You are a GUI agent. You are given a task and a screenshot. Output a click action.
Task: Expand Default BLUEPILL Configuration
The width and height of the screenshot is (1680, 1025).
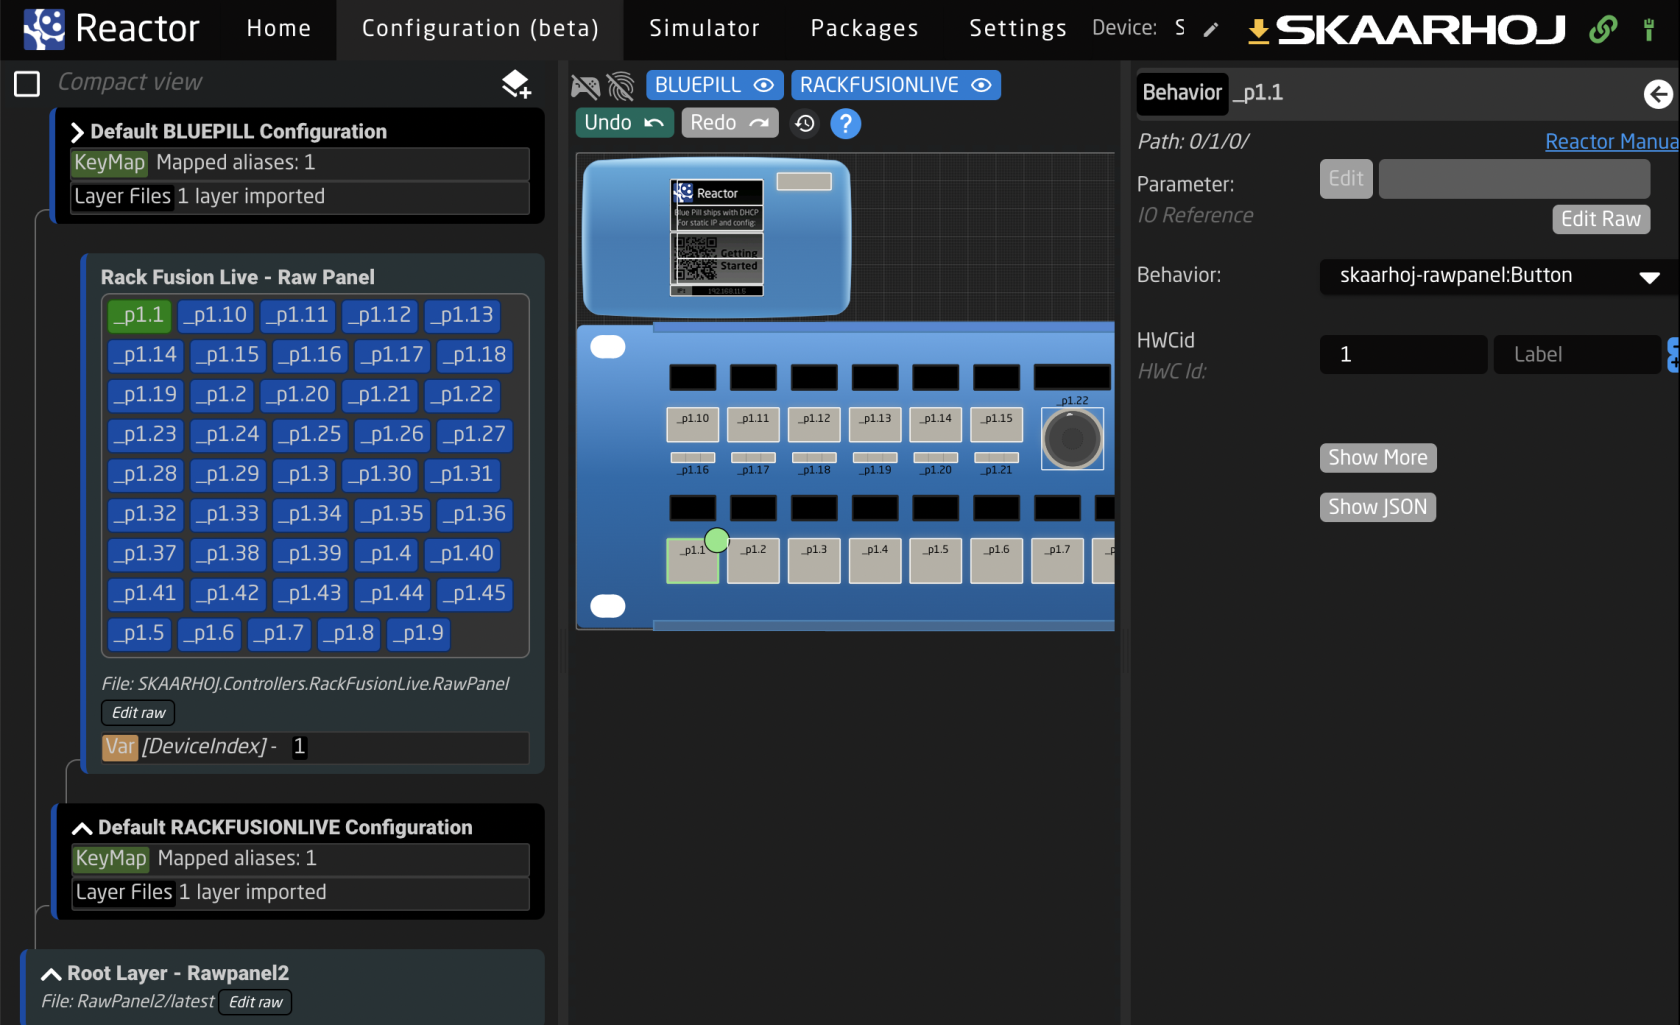(x=77, y=132)
